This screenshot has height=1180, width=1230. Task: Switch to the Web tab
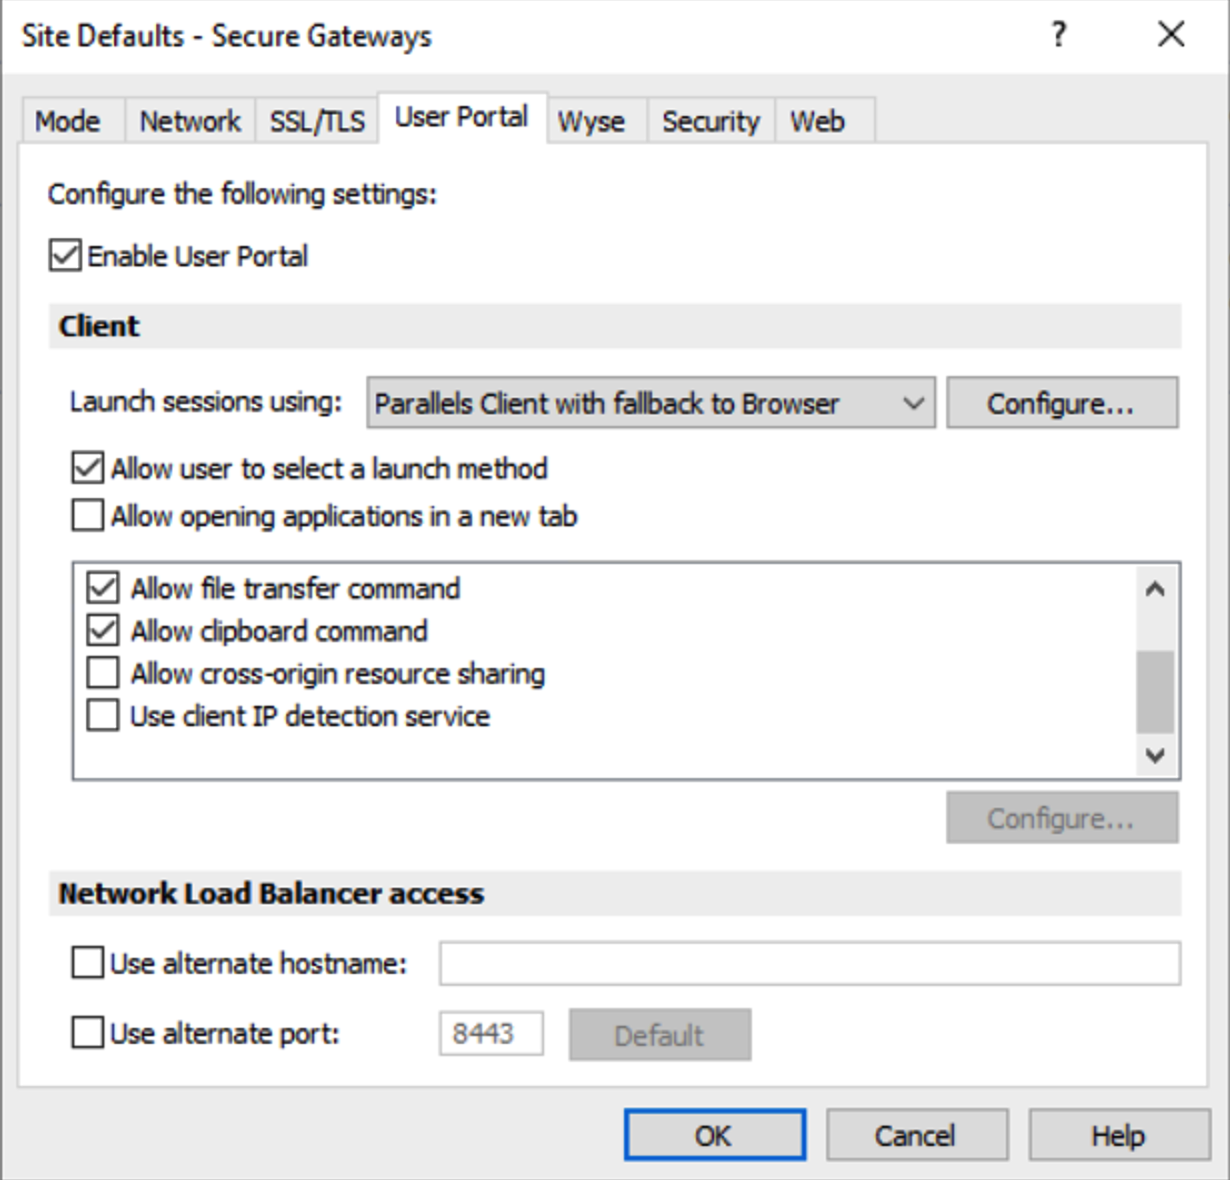click(x=817, y=121)
